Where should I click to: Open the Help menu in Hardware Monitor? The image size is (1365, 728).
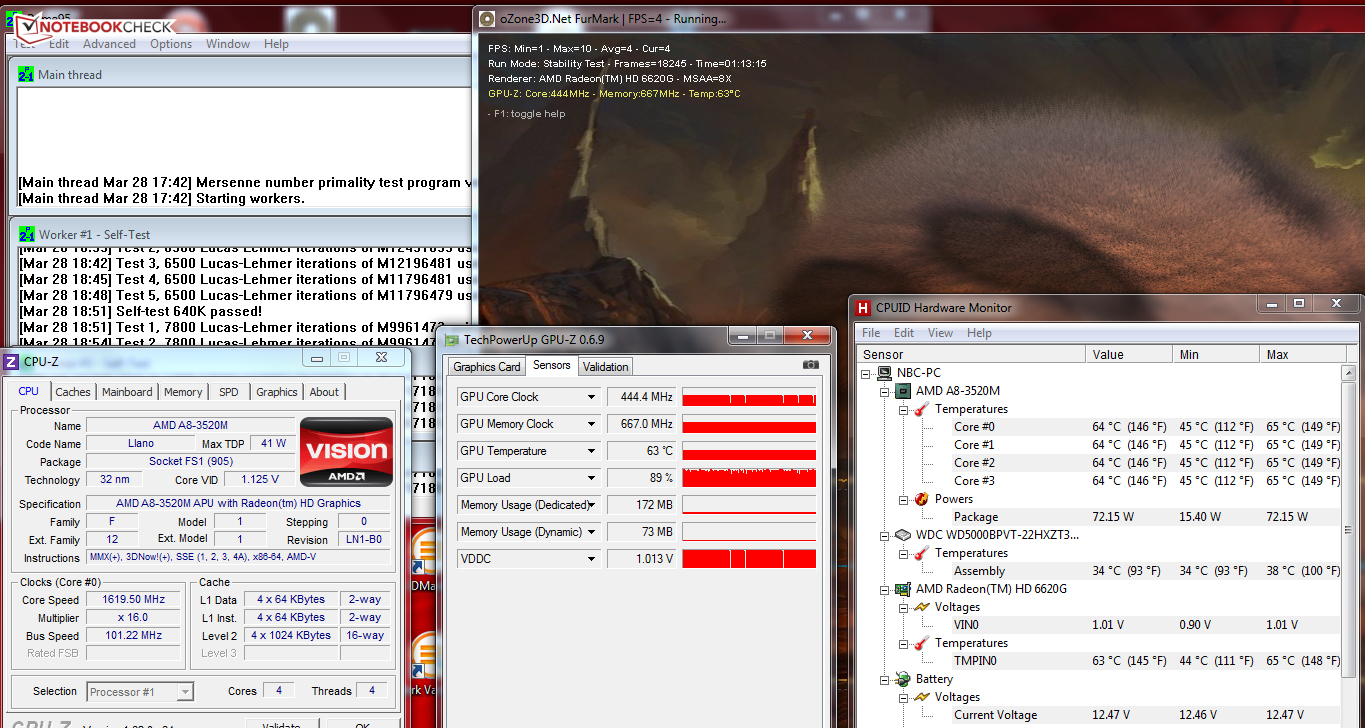[x=979, y=333]
